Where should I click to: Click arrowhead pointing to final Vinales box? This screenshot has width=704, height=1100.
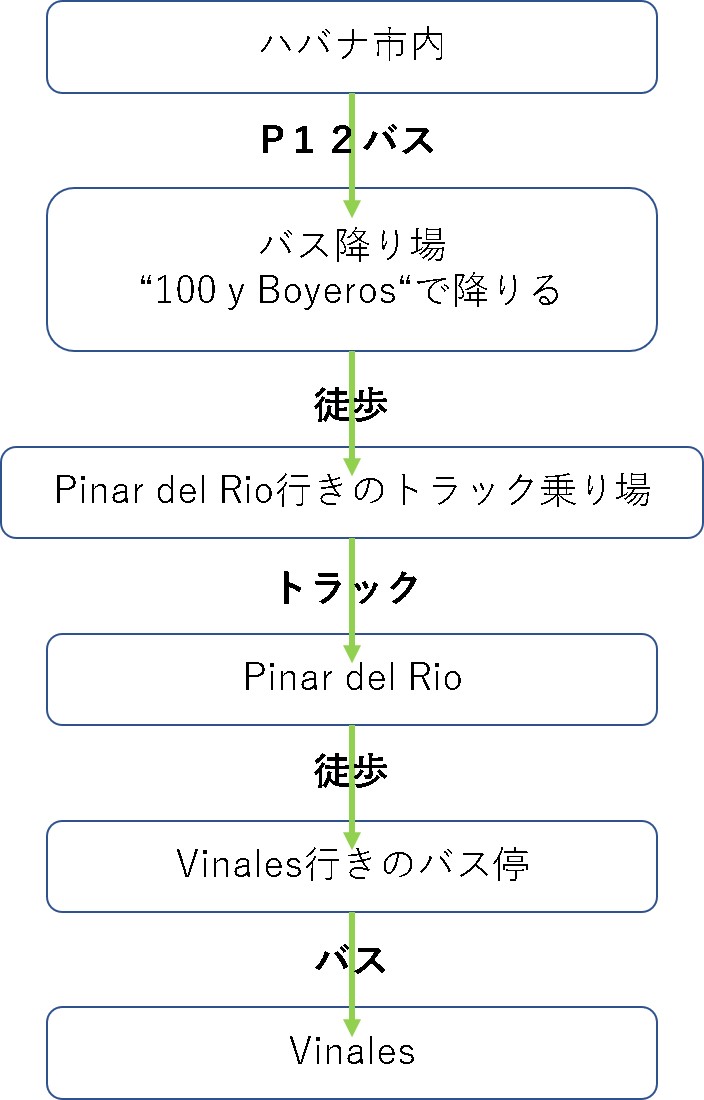pyautogui.click(x=352, y=1028)
